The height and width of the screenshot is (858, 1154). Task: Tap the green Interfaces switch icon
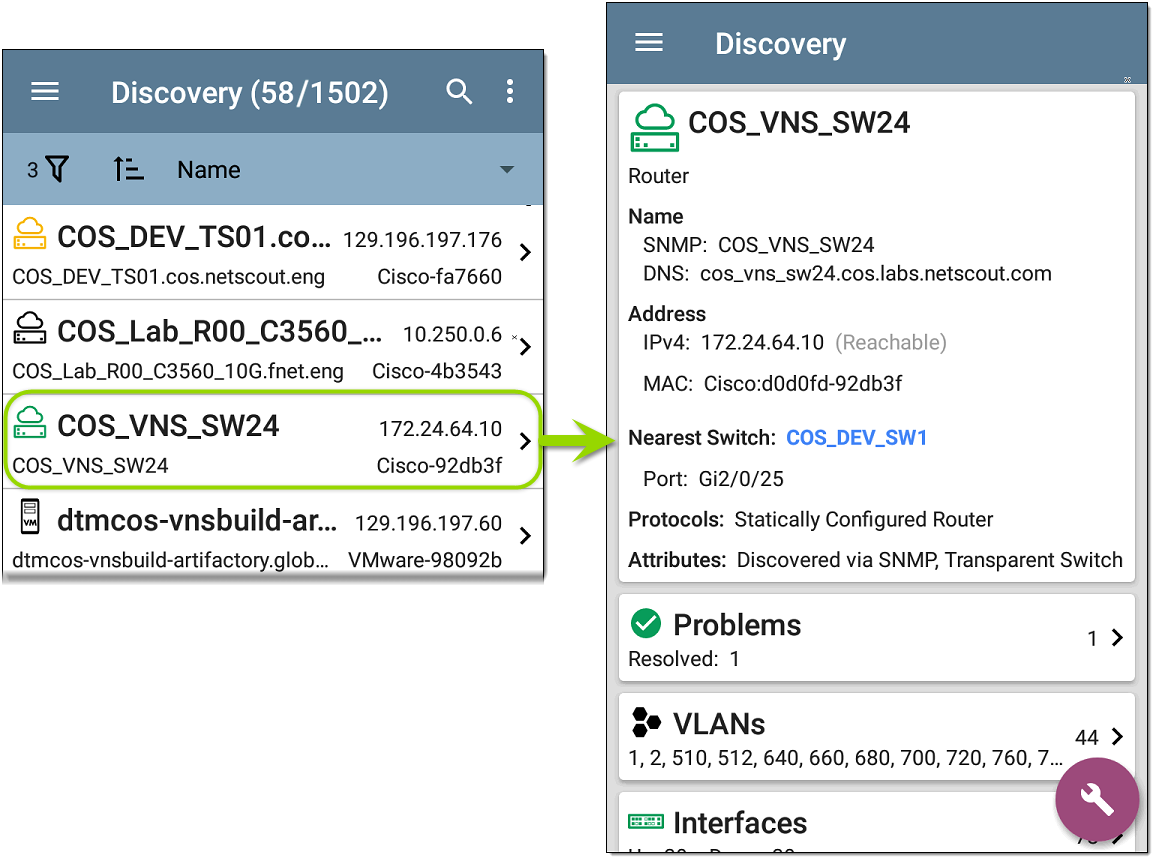[646, 821]
